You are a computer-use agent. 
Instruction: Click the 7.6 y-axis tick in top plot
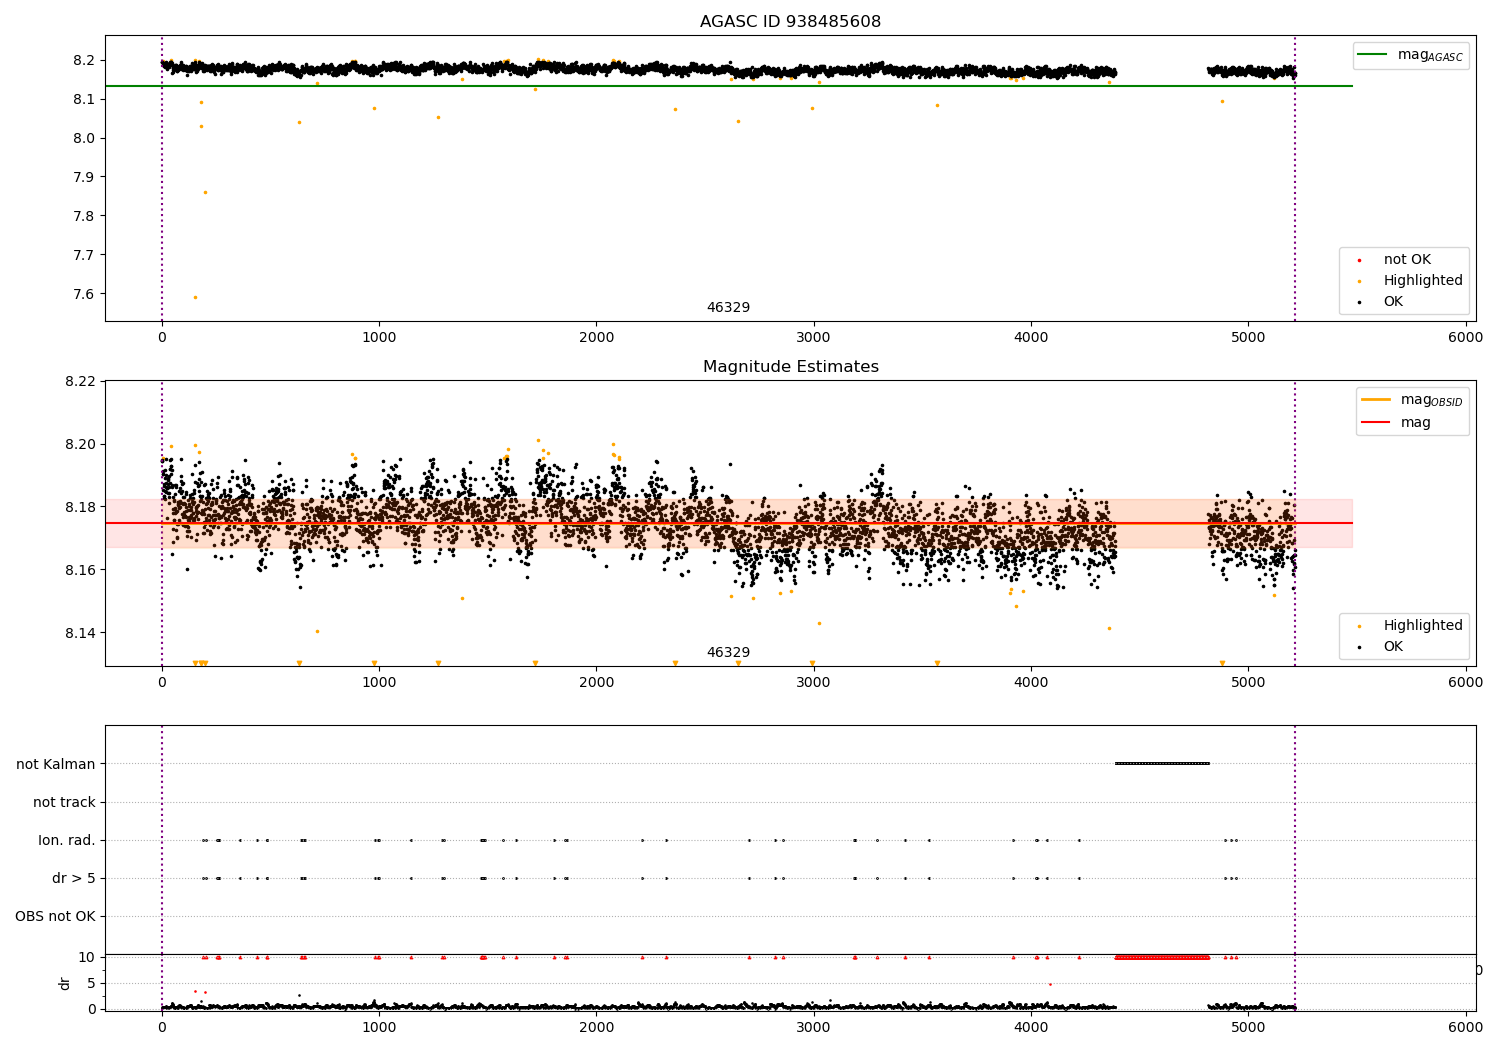(84, 294)
